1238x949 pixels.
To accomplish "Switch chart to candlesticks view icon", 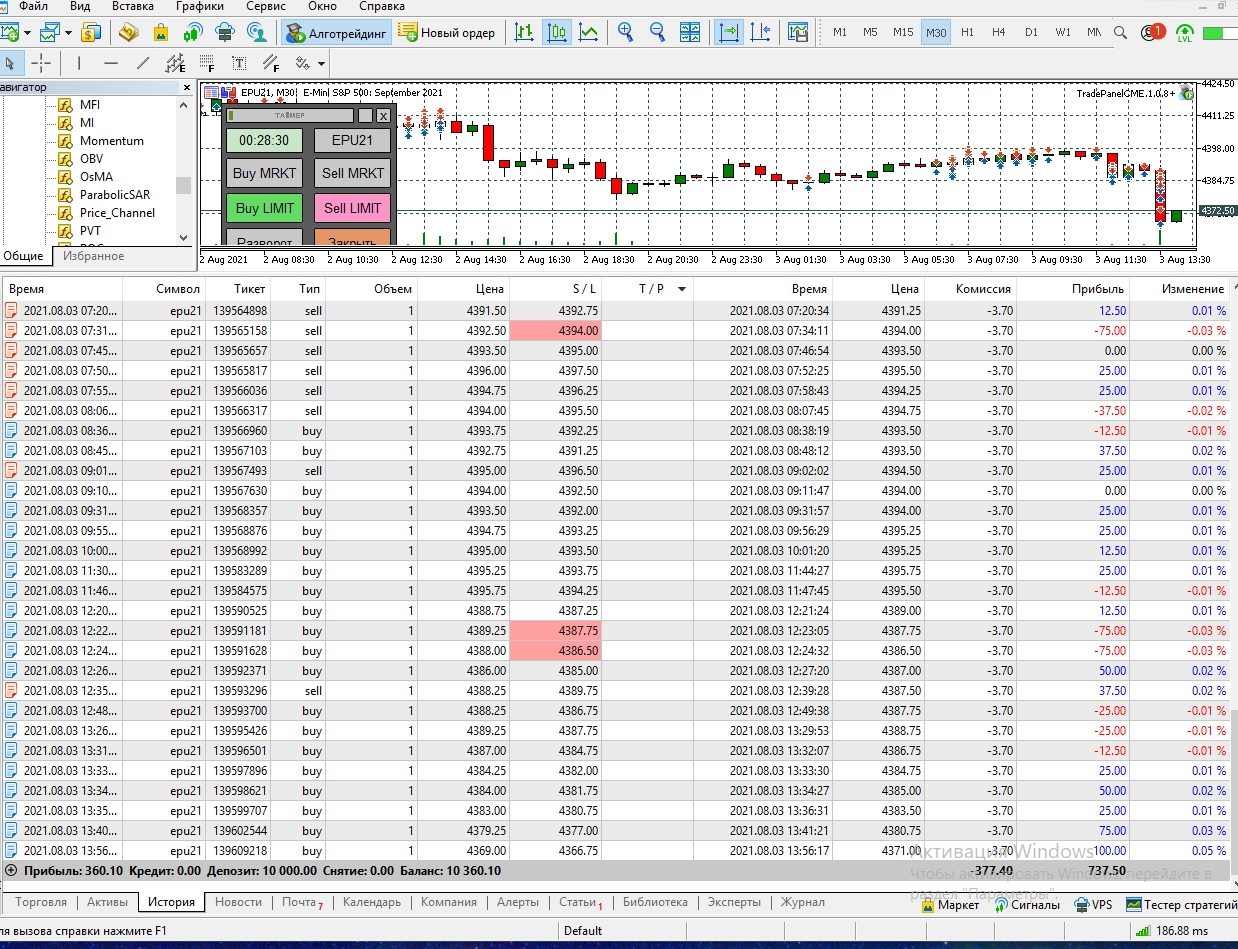I will pyautogui.click(x=557, y=32).
